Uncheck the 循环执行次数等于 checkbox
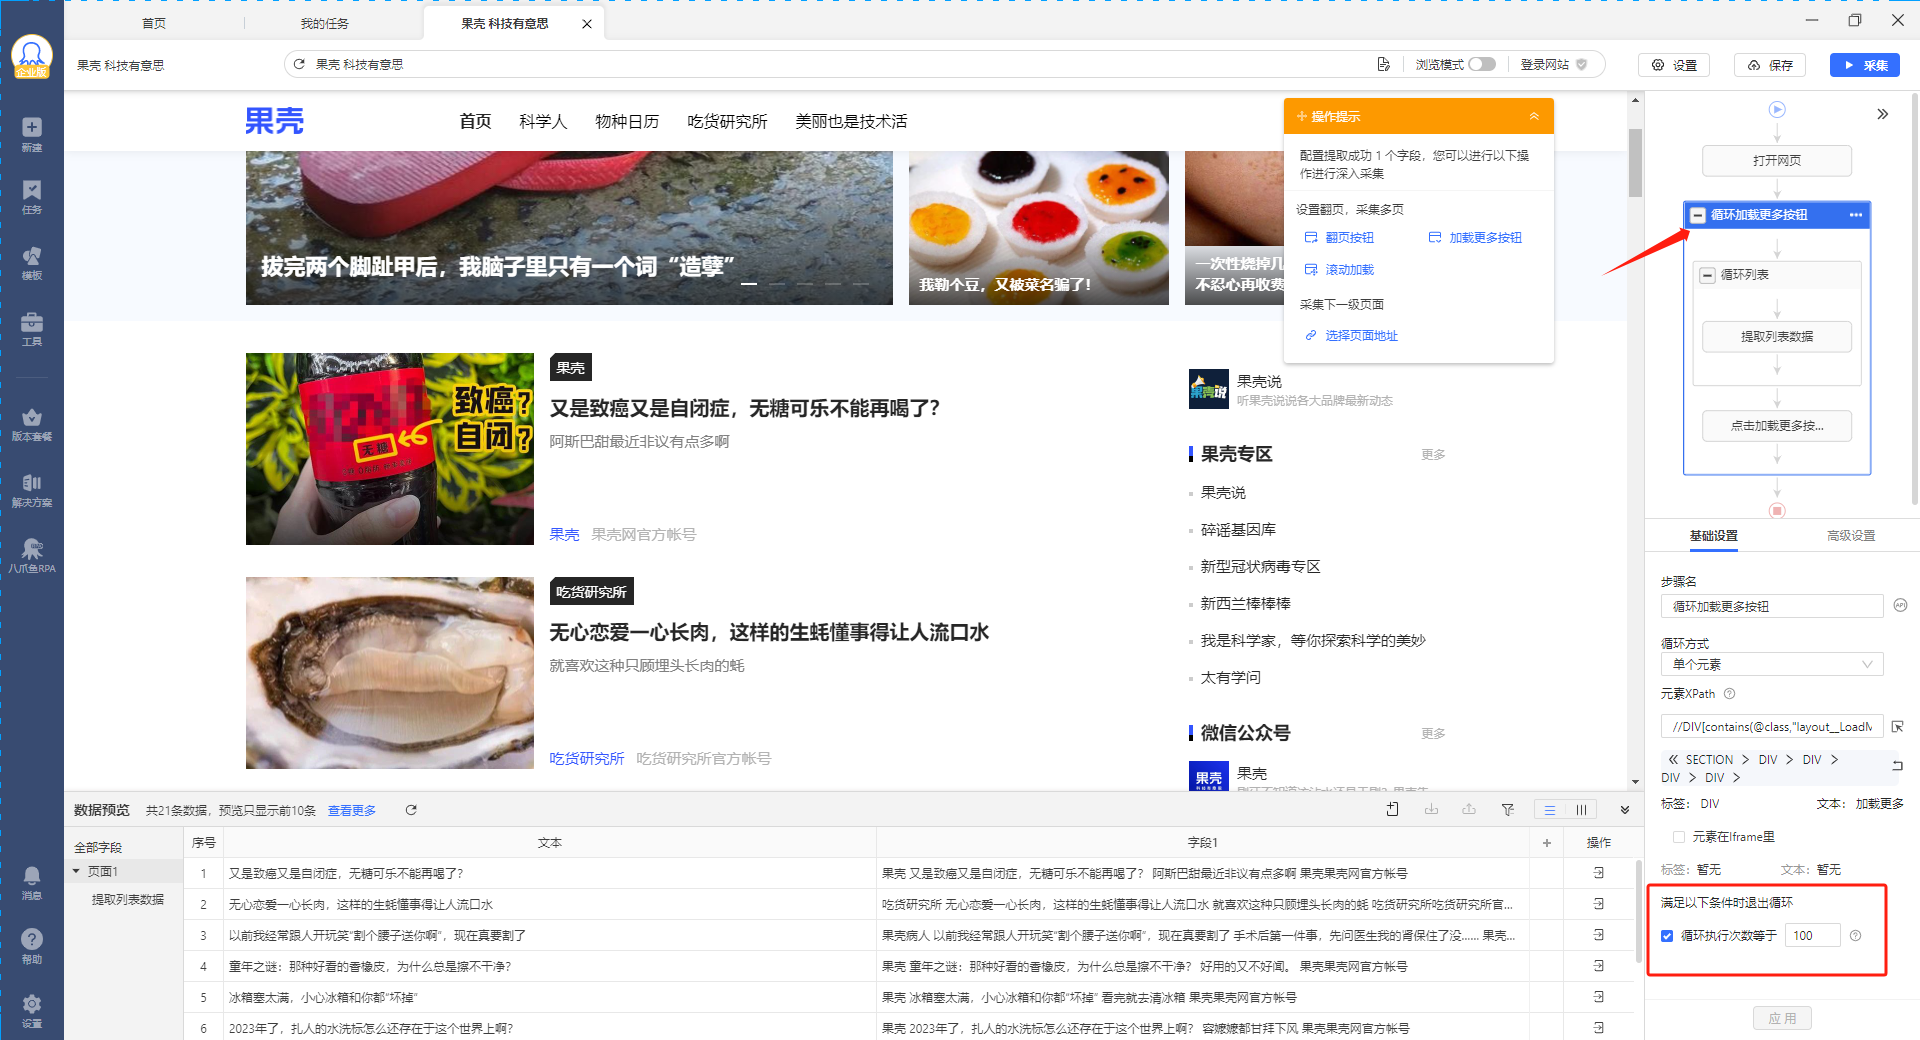This screenshot has width=1920, height=1040. (1667, 936)
